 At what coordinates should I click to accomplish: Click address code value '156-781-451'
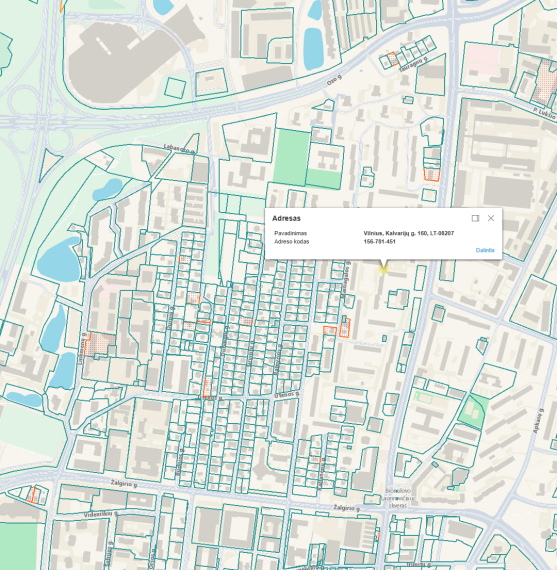click(x=379, y=242)
